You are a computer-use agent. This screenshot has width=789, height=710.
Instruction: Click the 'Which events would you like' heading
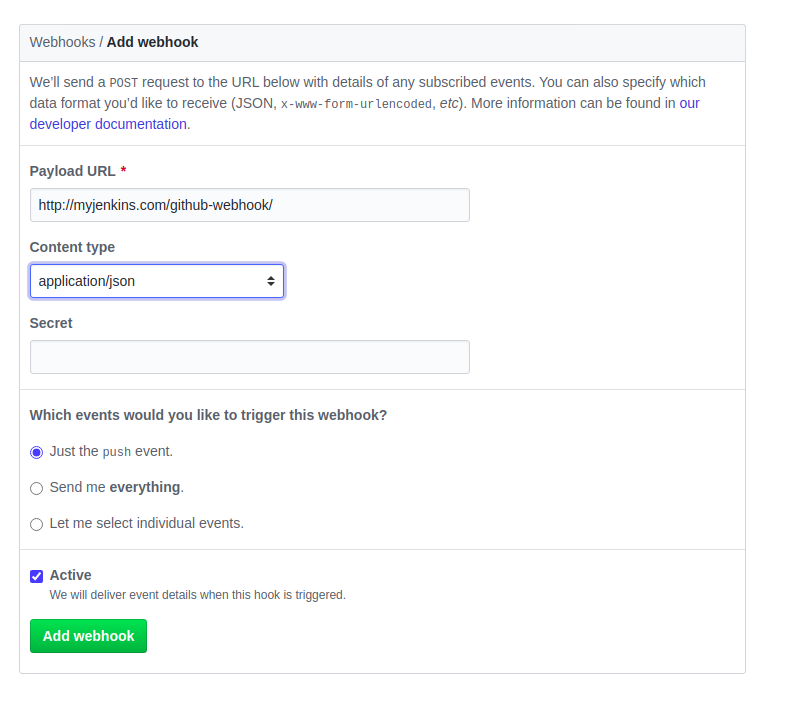208,415
